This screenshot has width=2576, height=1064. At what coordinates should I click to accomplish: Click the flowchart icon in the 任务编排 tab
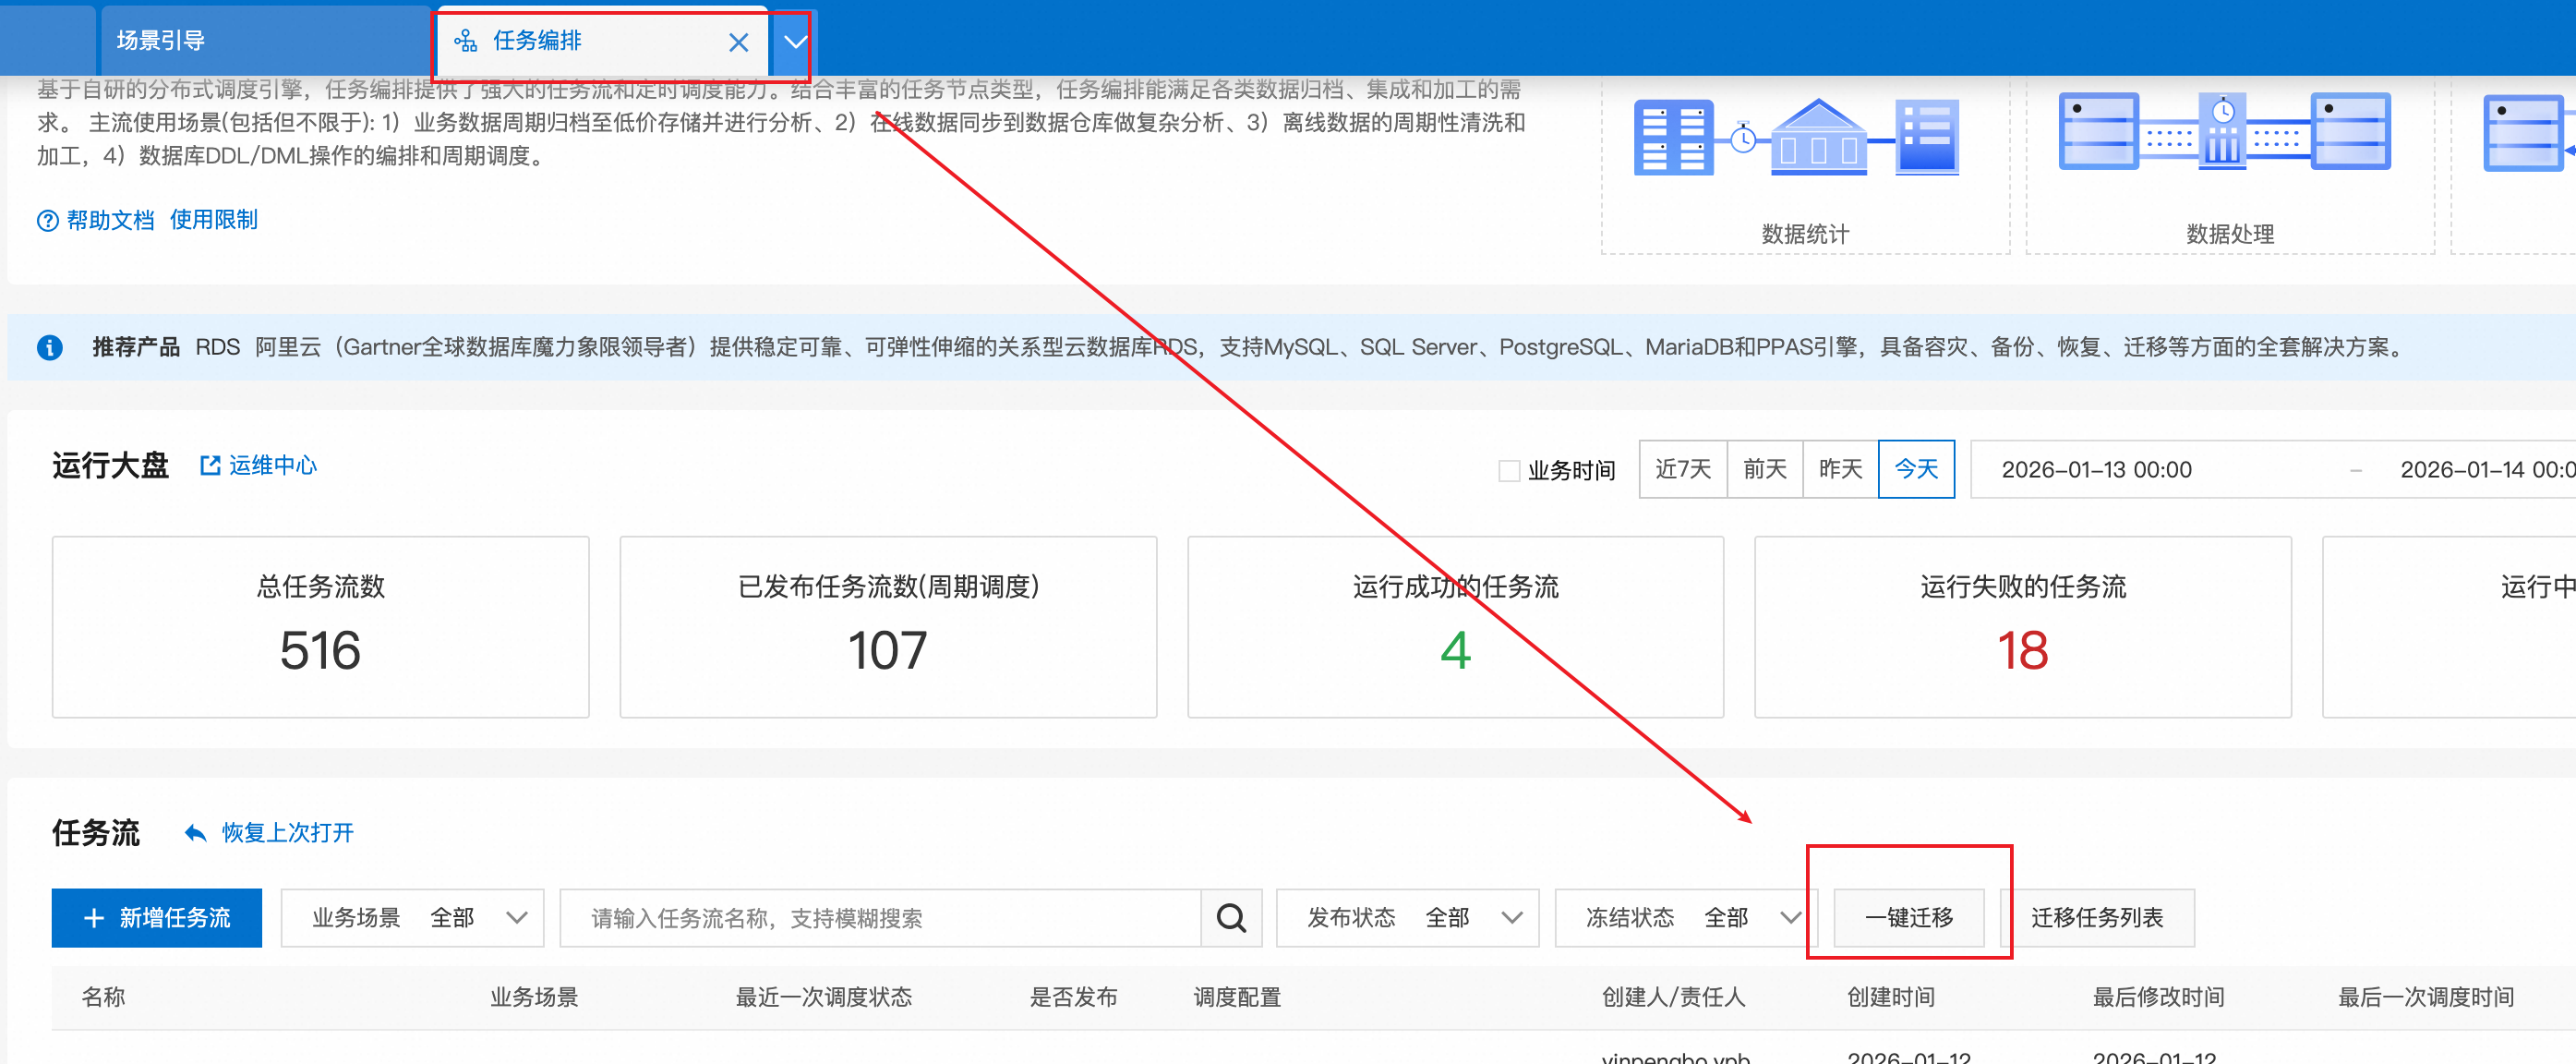click(466, 42)
